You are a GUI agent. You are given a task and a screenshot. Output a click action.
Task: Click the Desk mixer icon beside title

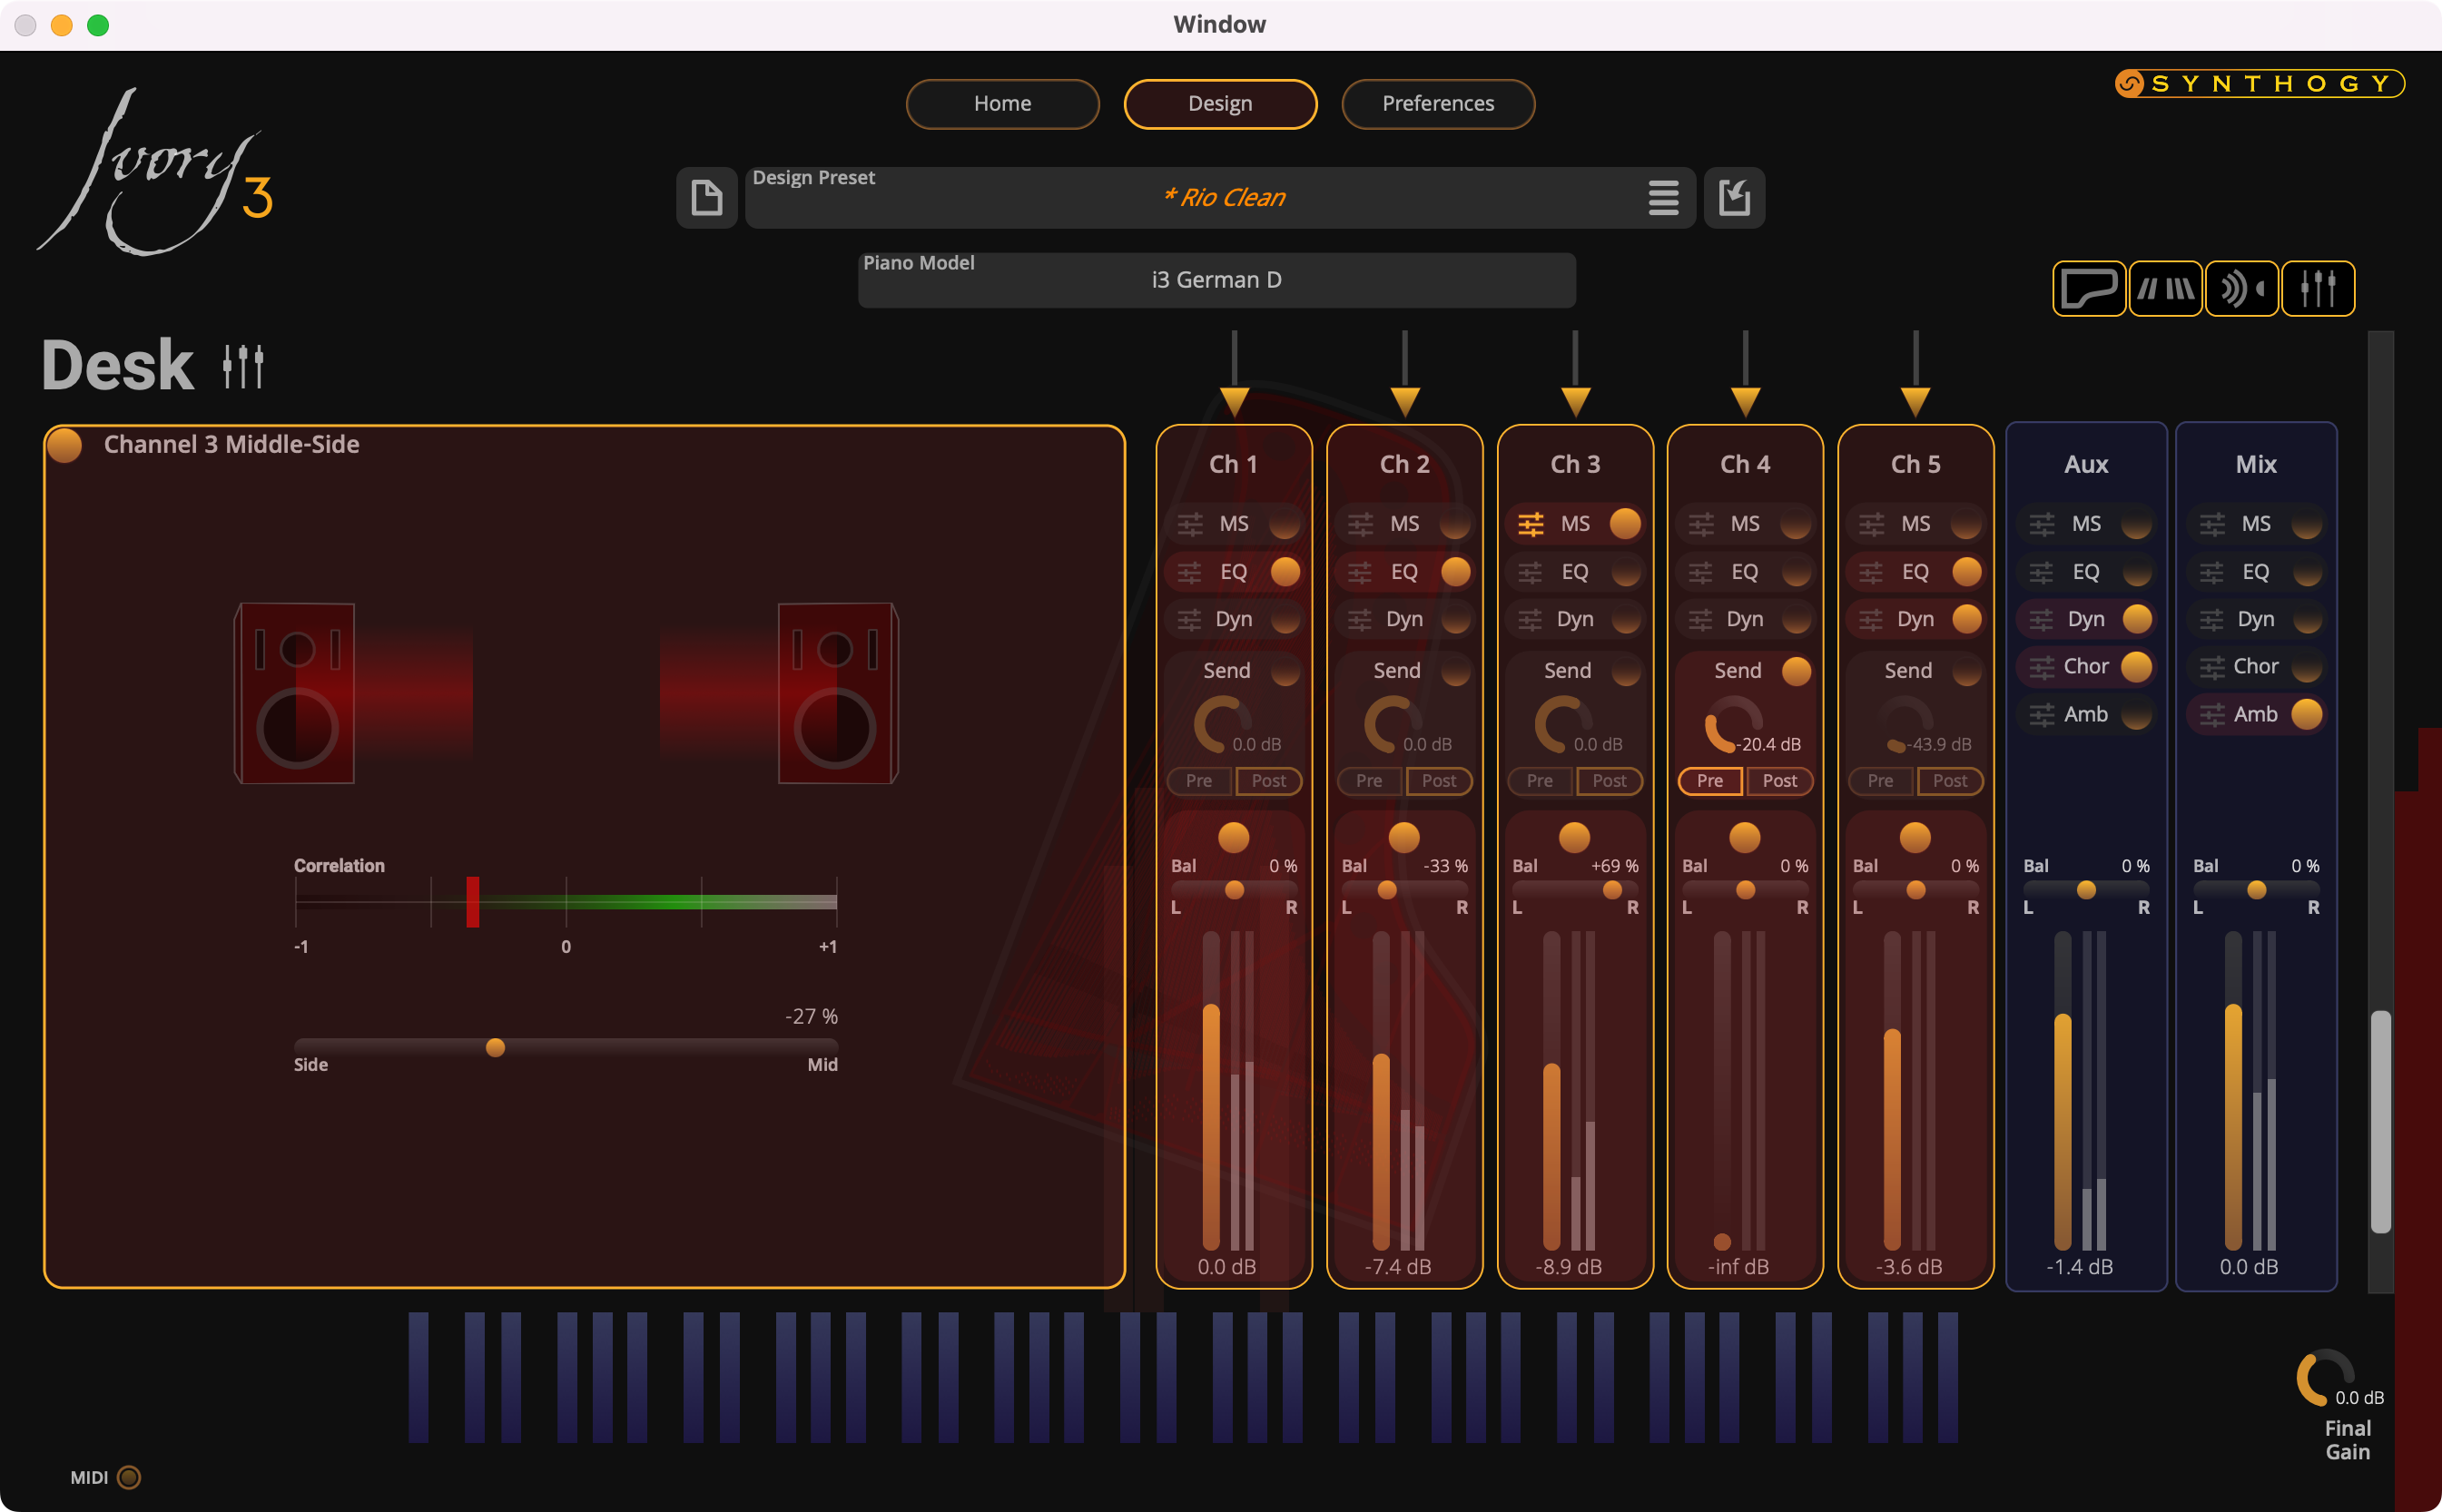tap(243, 366)
